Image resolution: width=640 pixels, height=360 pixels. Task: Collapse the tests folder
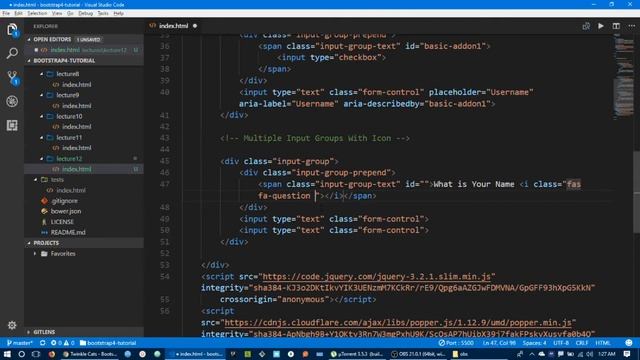coord(36,180)
